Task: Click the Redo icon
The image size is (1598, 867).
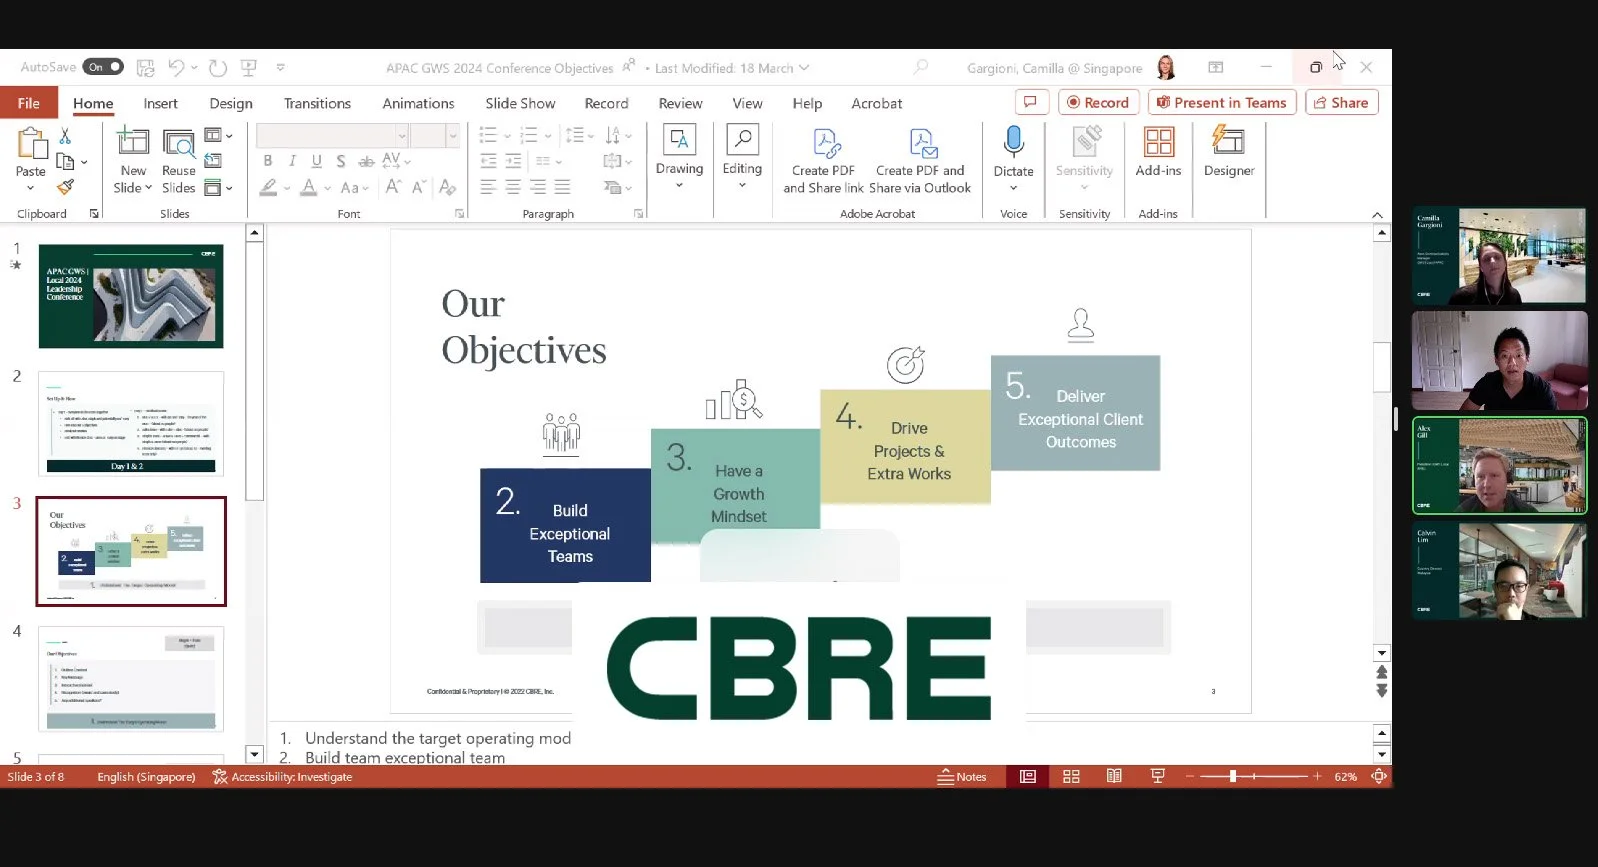Action: (x=218, y=68)
